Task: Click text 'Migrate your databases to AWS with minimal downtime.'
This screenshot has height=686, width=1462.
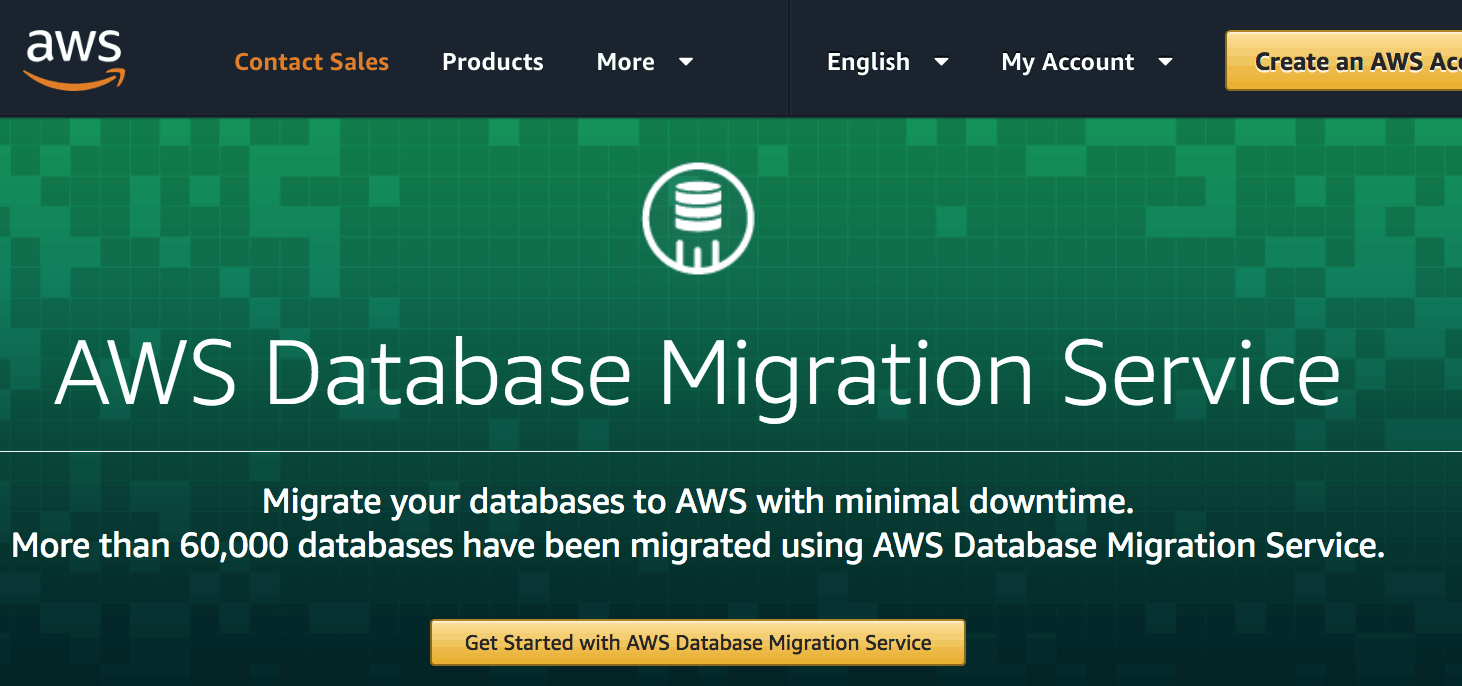Action: [698, 500]
